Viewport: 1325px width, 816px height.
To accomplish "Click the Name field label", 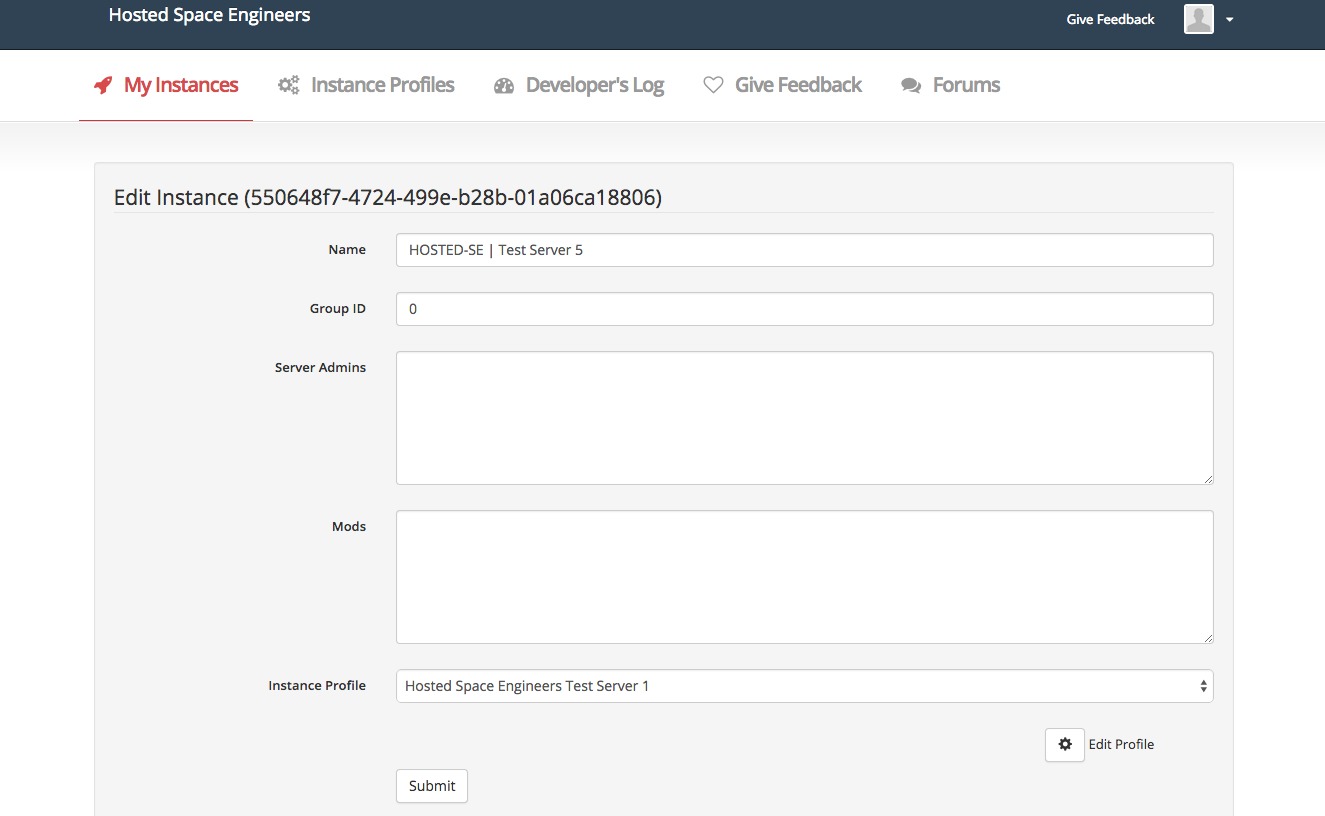I will [x=347, y=250].
